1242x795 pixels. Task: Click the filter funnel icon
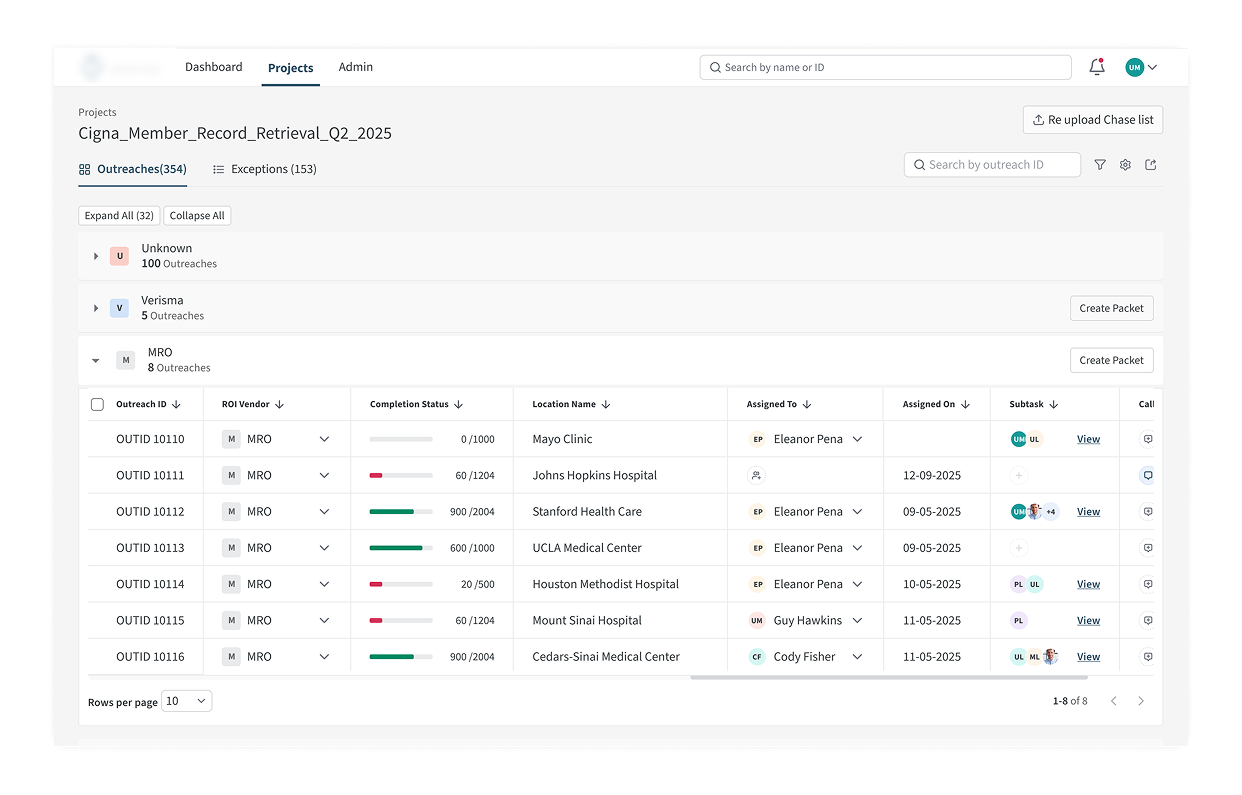[1100, 165]
